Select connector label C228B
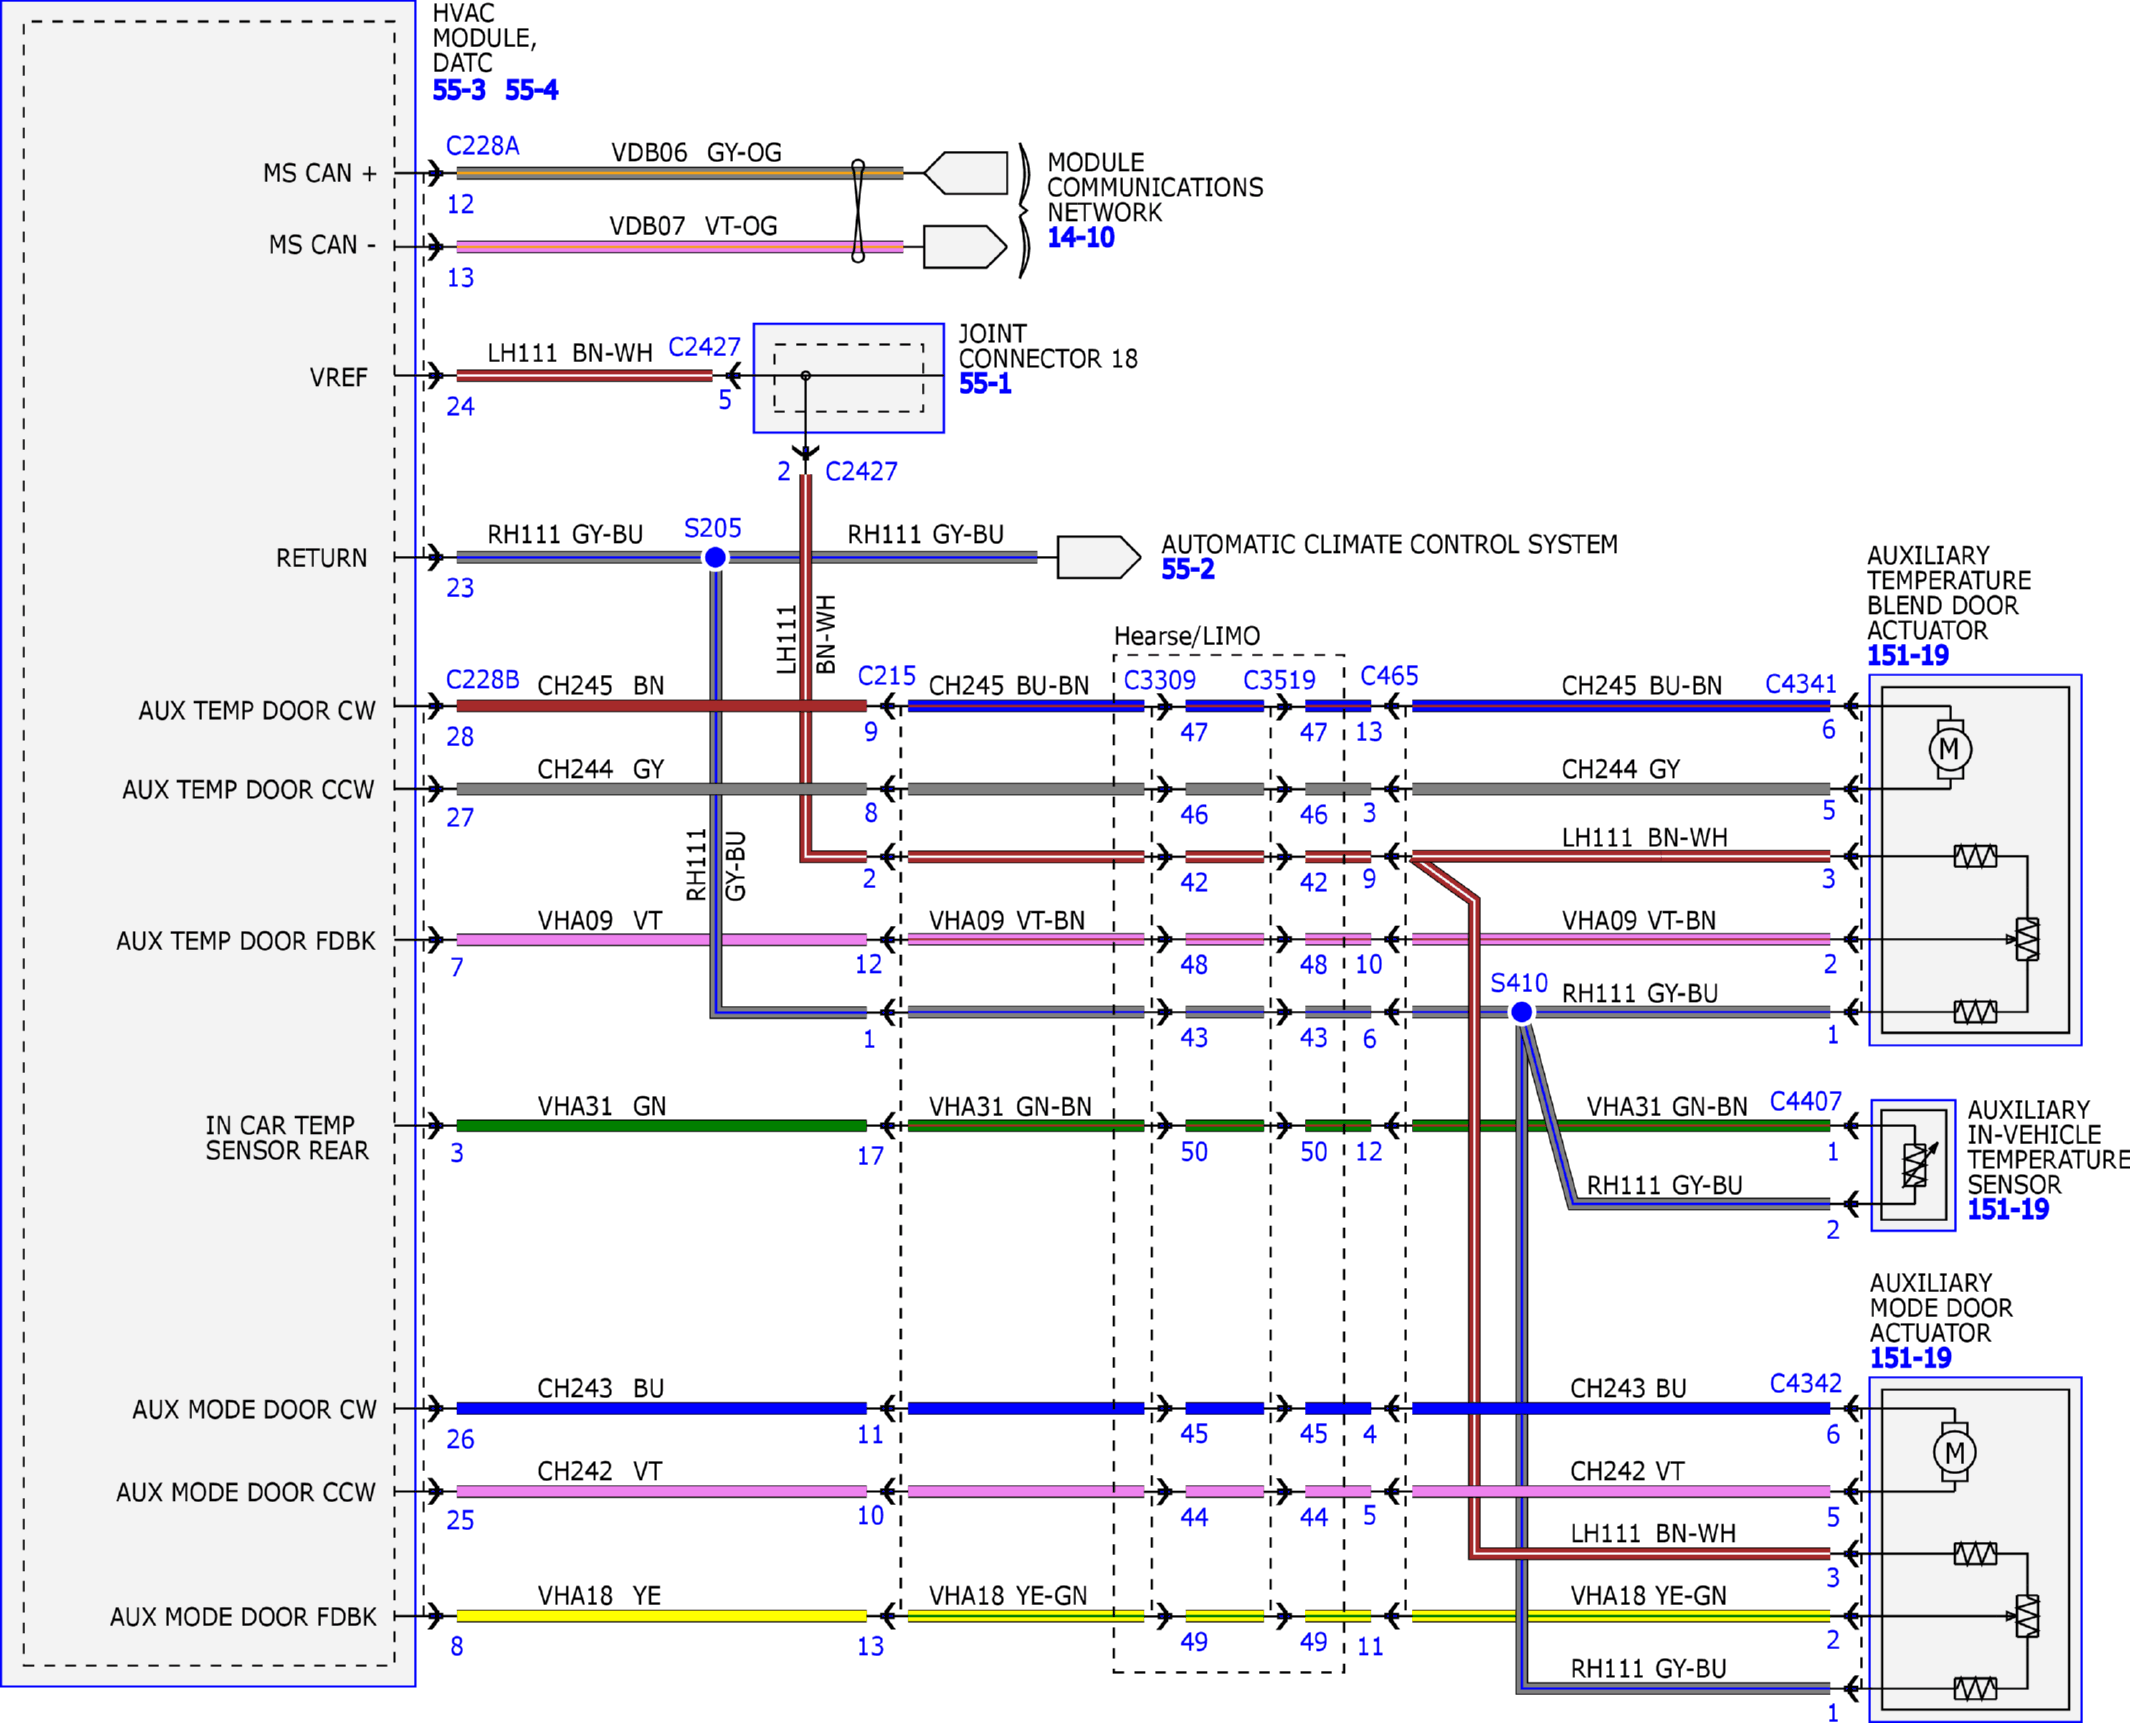Screen dimensions: 2130x1723 482,680
